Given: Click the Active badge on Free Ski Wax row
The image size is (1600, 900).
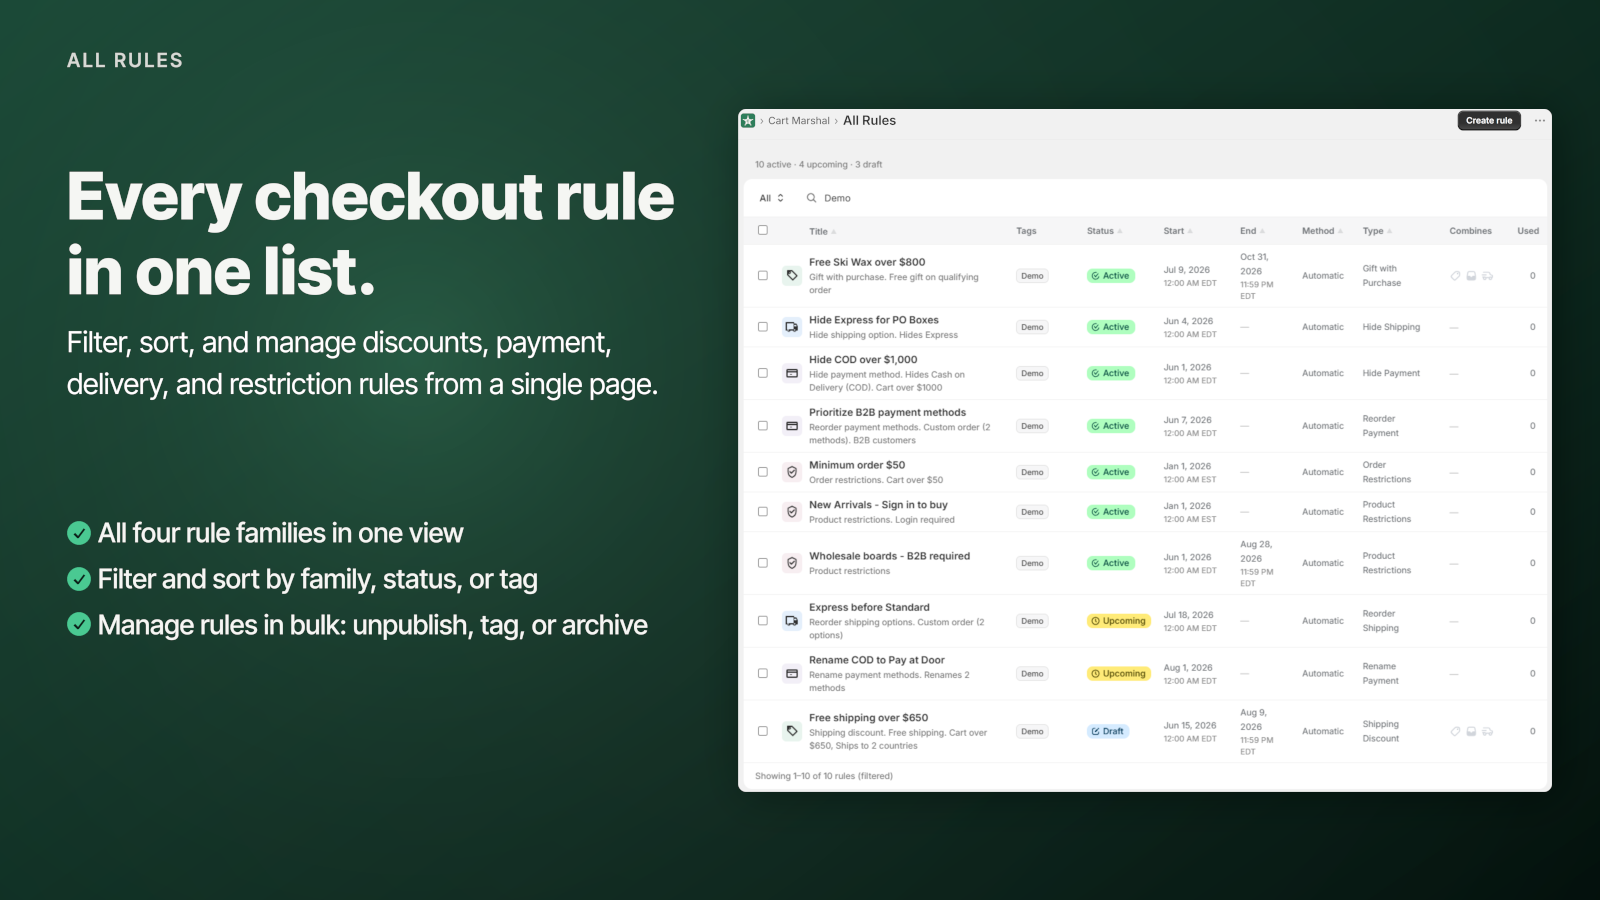Looking at the screenshot, I should 1111,276.
